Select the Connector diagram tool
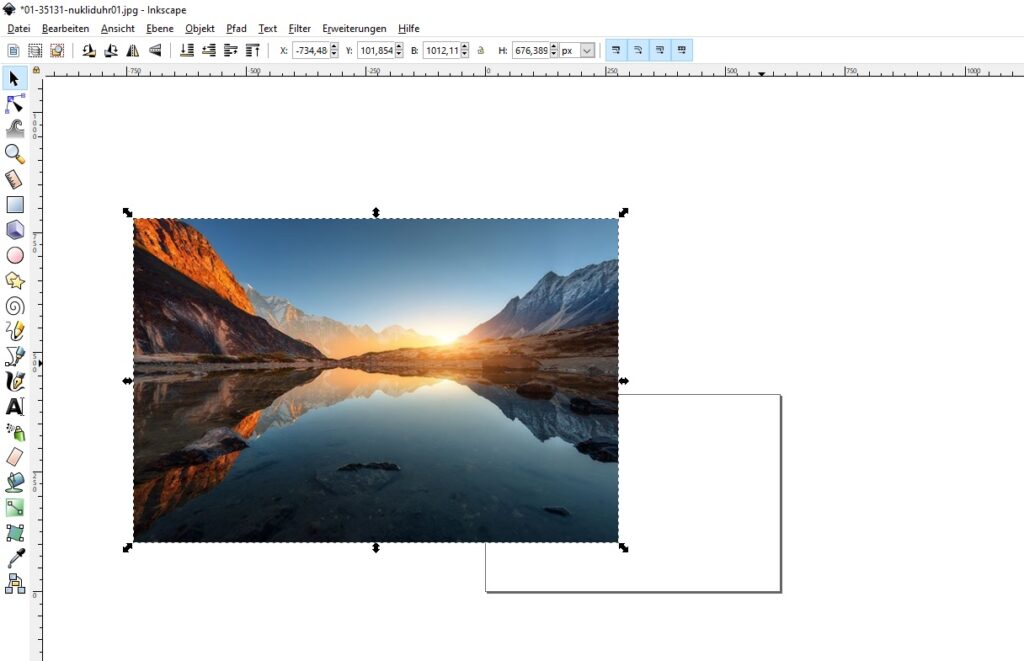 tap(14, 583)
